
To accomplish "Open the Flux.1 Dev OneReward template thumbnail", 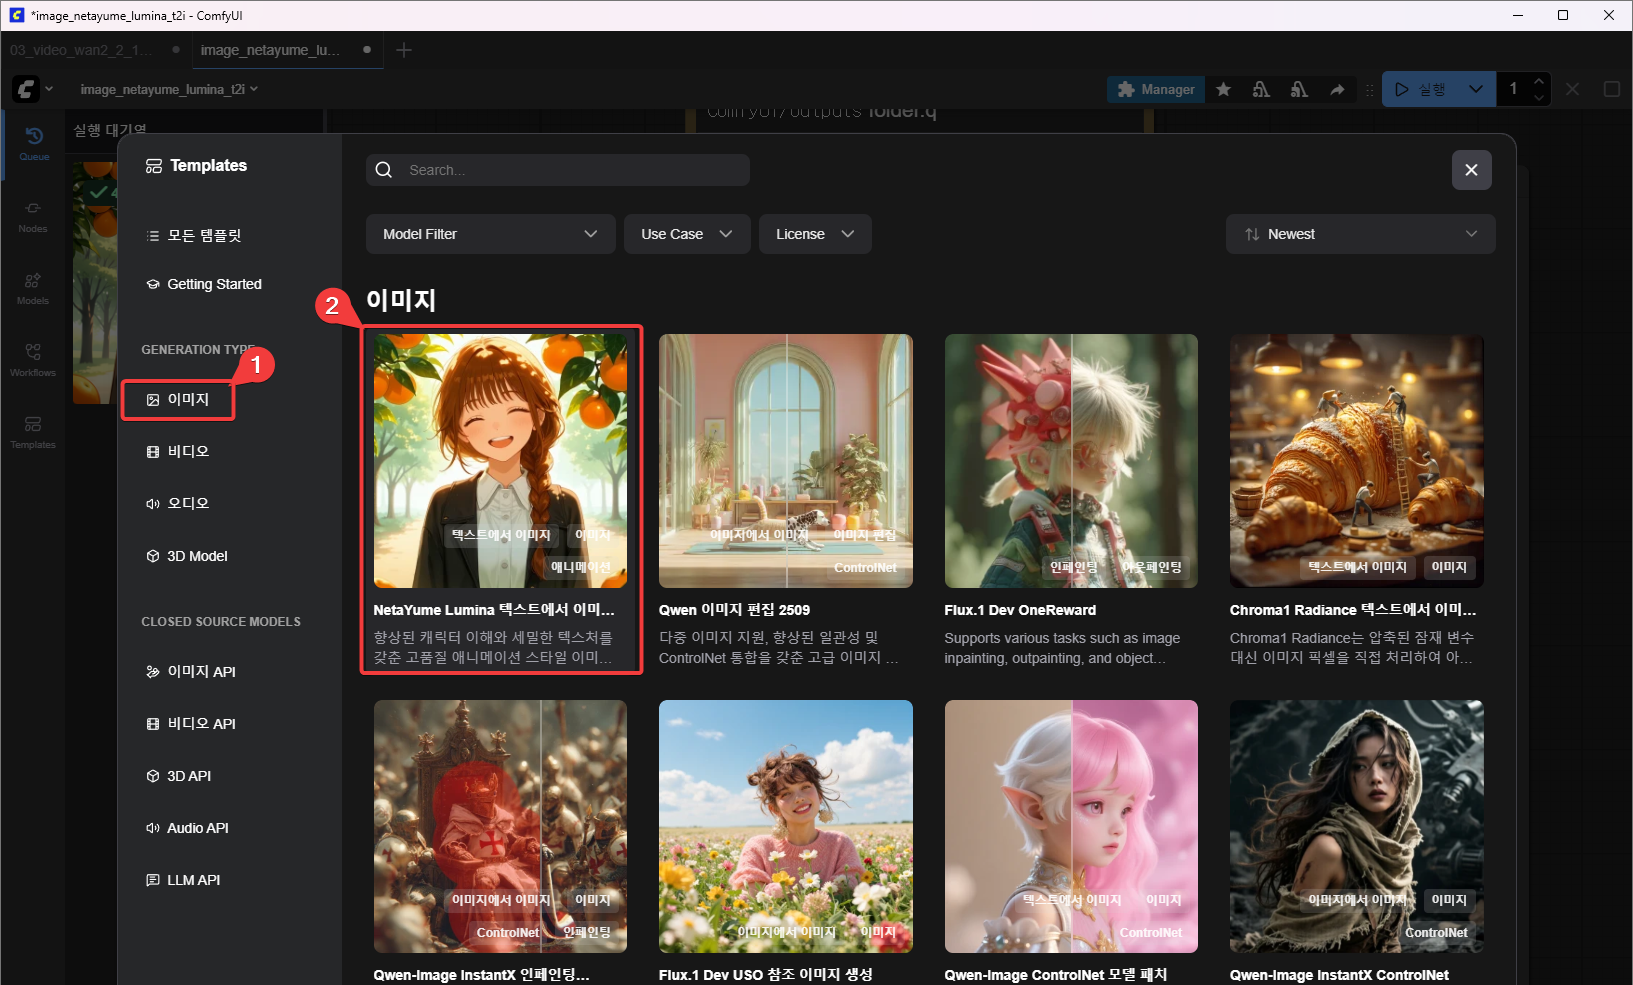I will [x=1071, y=461].
